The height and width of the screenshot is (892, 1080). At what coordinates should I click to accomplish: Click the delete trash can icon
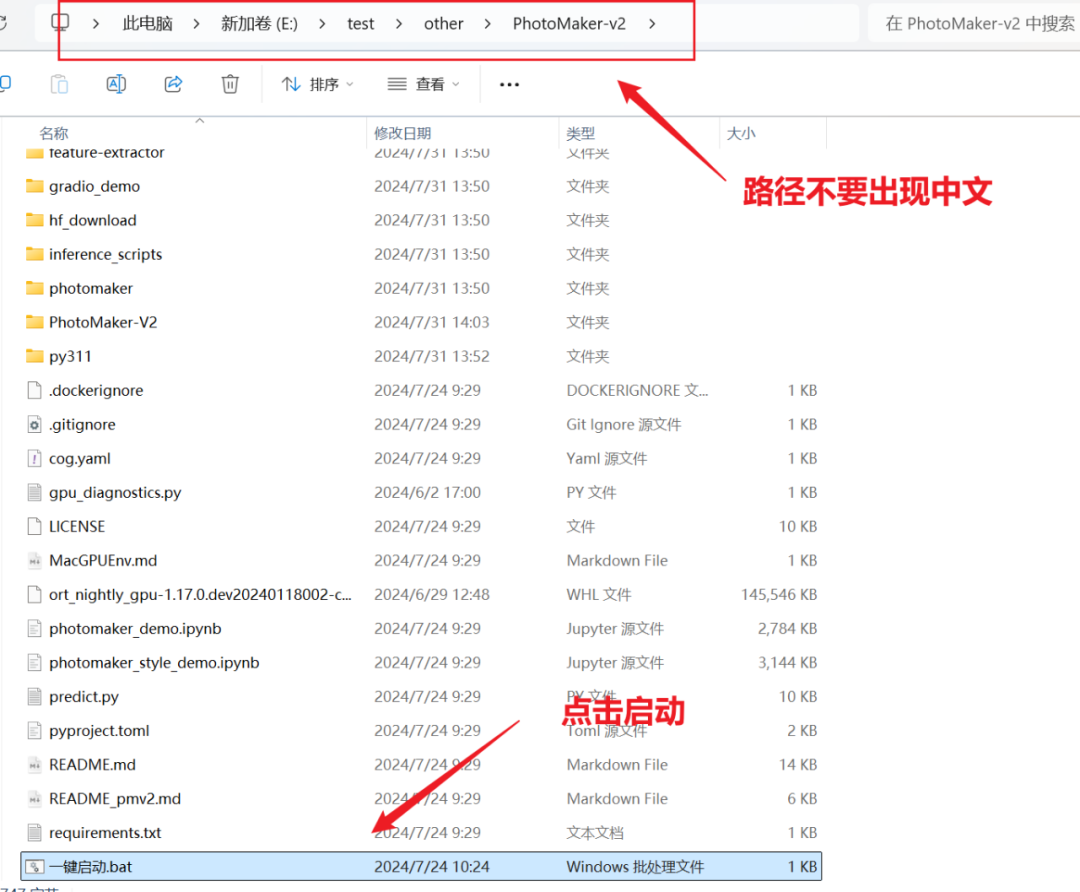point(230,84)
